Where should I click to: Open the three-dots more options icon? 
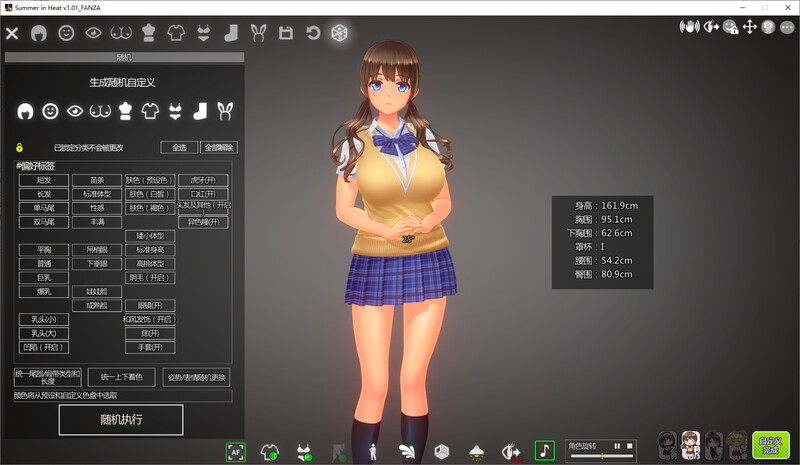pyautogui.click(x=787, y=27)
